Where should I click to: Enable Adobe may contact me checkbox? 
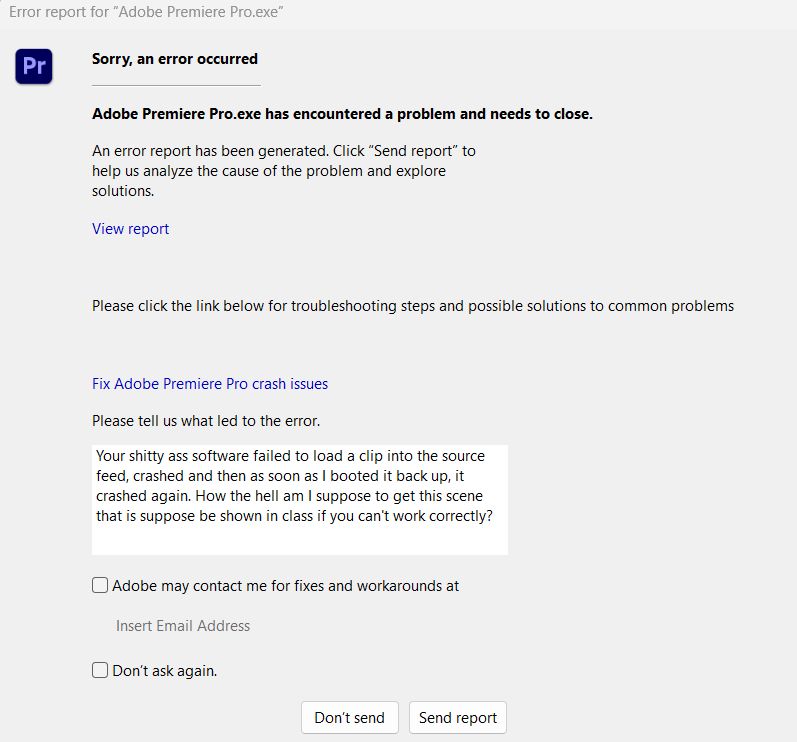click(x=100, y=585)
